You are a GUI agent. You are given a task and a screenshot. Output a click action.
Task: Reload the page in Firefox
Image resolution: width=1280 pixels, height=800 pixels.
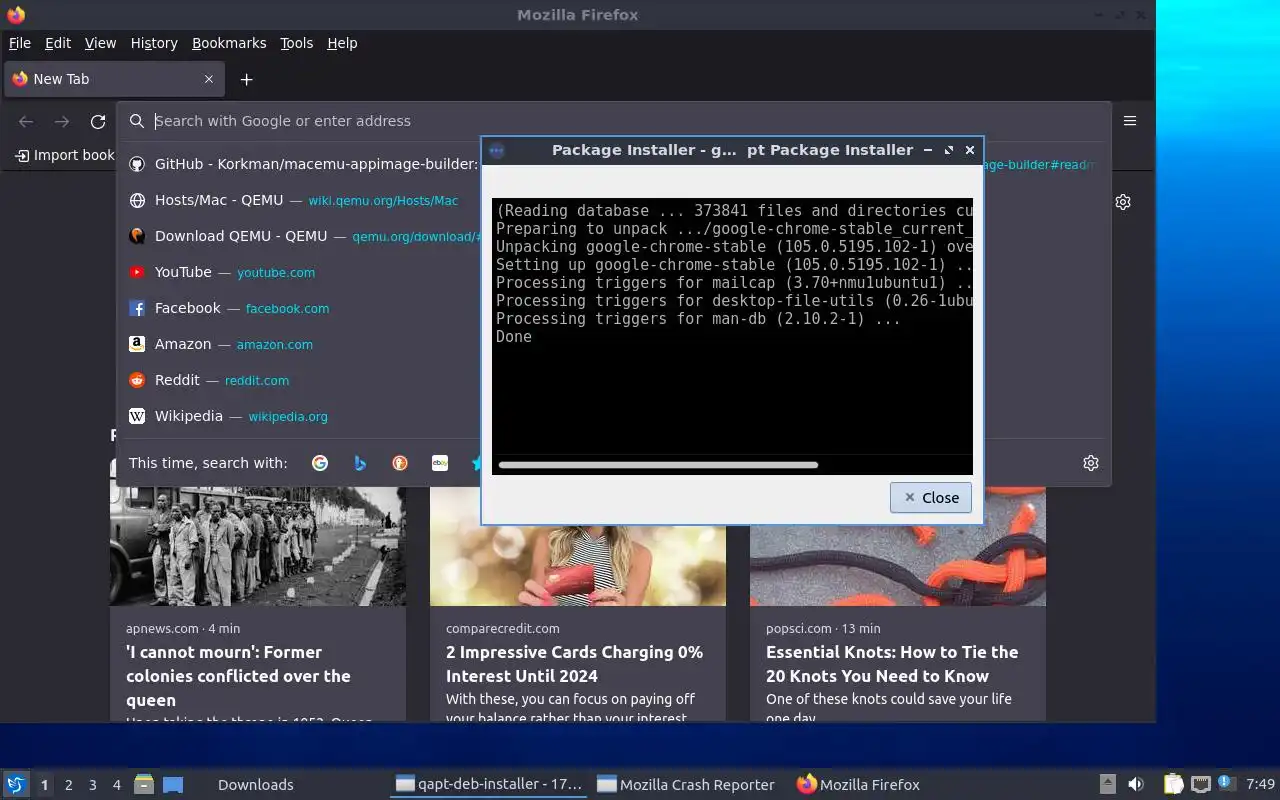[98, 121]
